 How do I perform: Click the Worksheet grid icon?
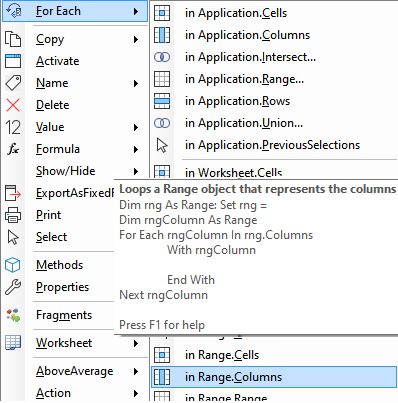pos(13,343)
